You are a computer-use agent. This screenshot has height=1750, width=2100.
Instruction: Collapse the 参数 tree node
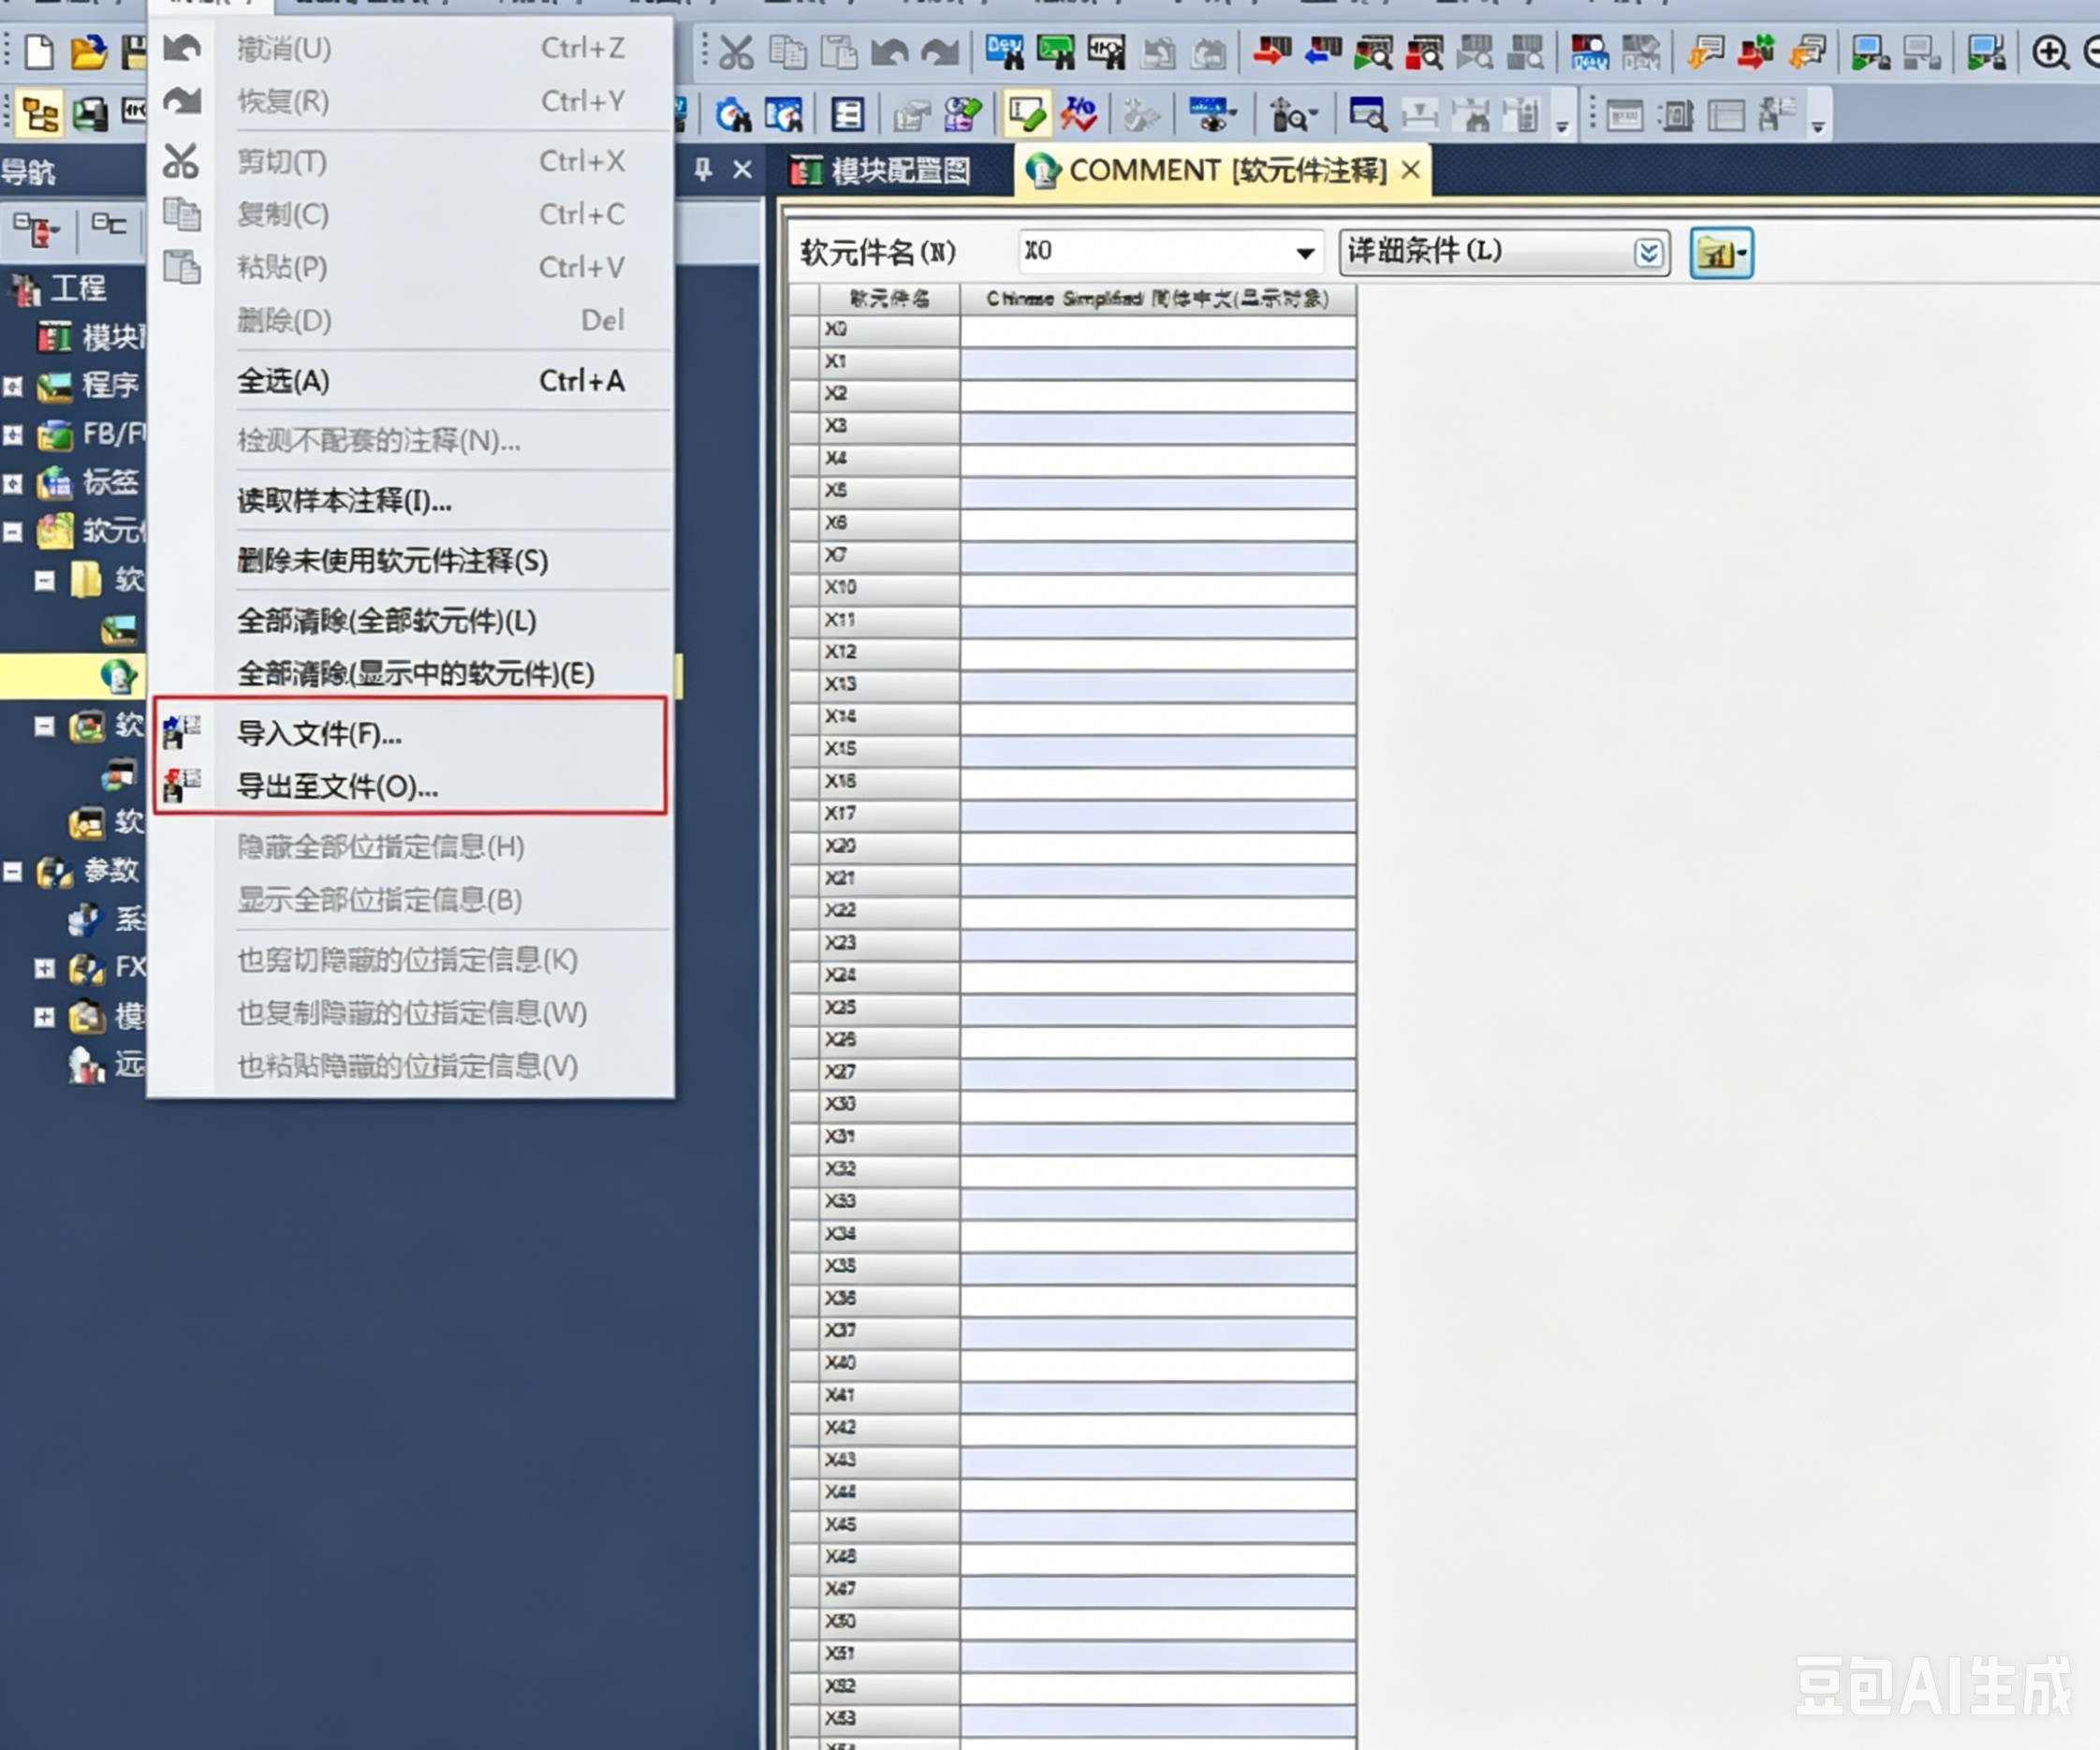[x=12, y=871]
